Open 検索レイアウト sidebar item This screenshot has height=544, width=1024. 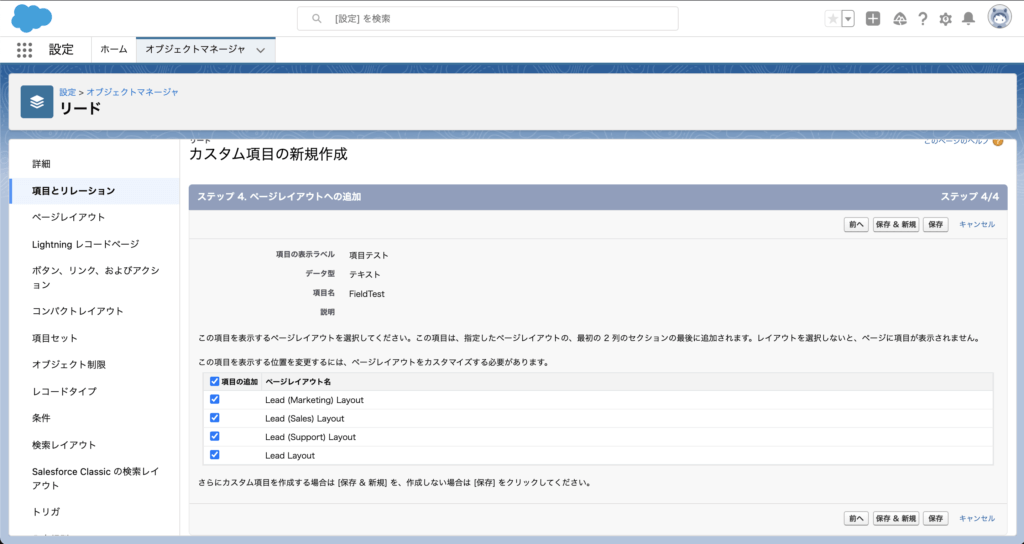64,445
